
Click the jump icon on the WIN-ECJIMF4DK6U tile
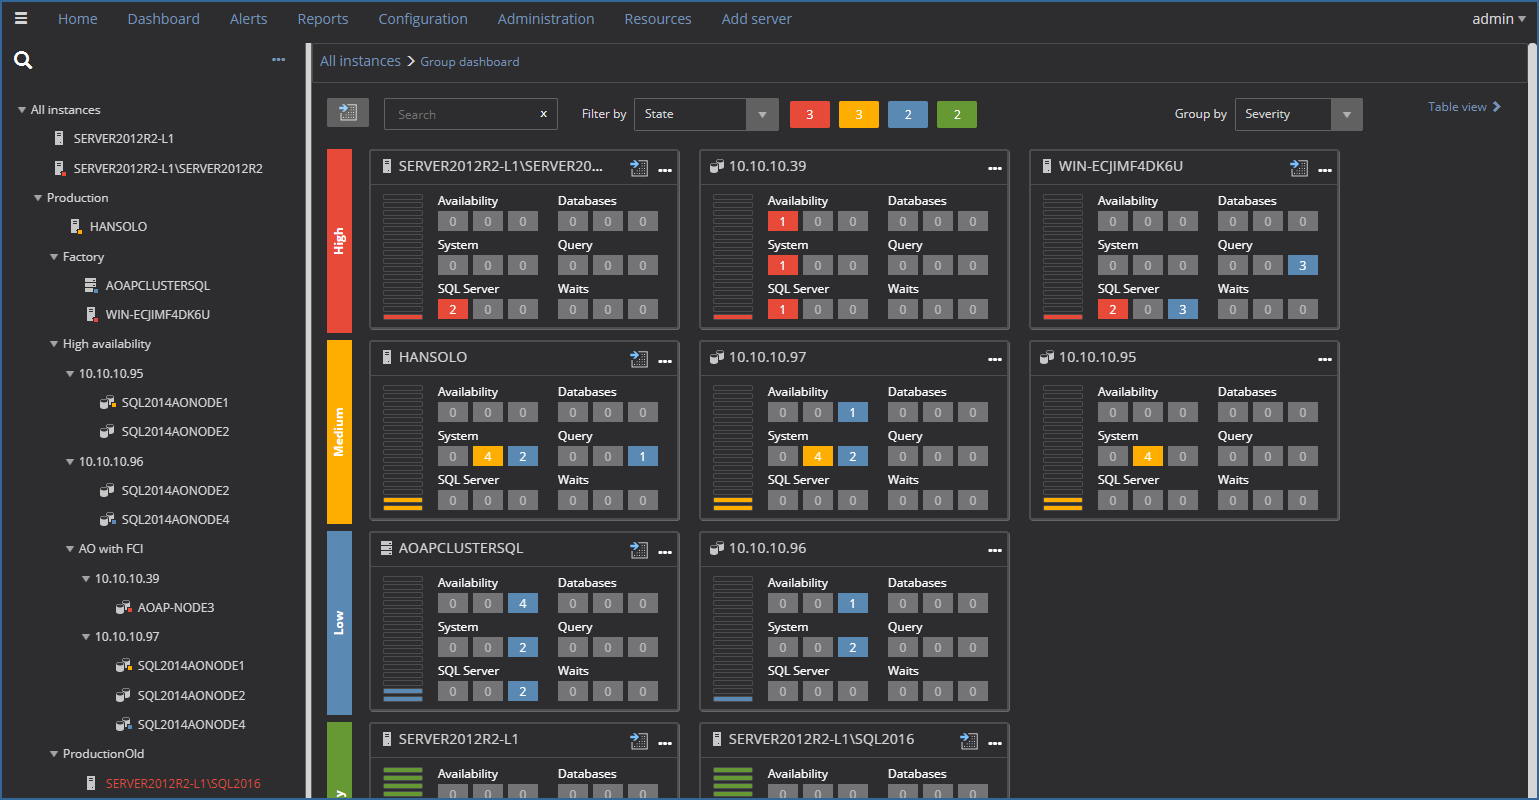pyautogui.click(x=1299, y=168)
